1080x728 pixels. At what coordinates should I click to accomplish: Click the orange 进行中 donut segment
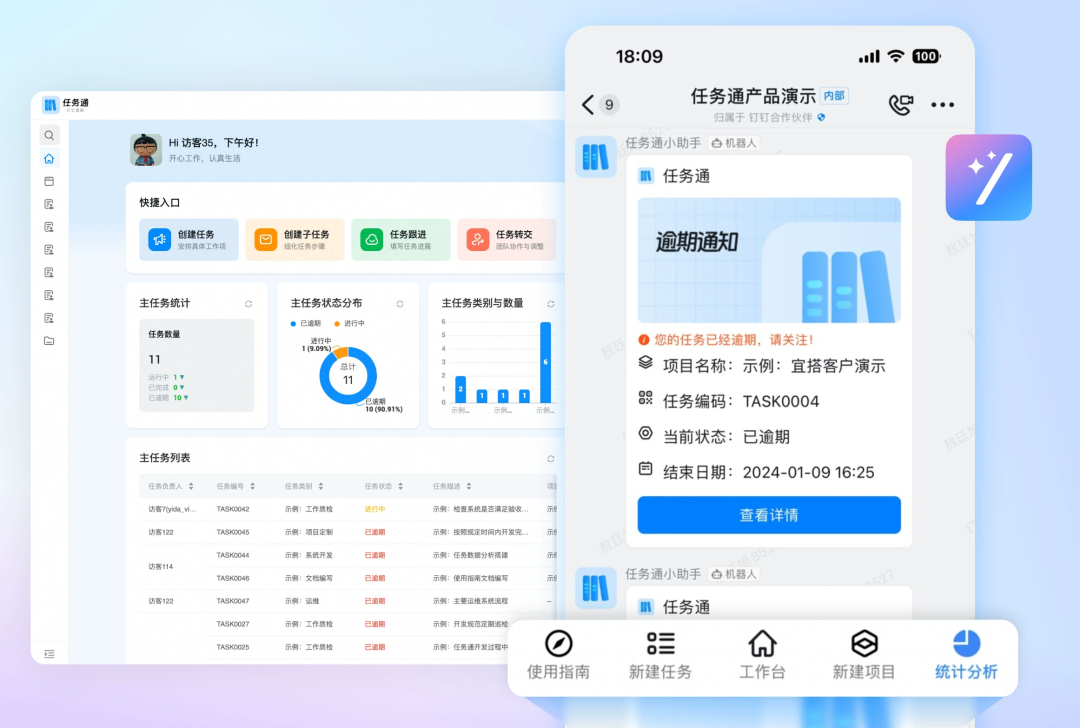pyautogui.click(x=342, y=353)
